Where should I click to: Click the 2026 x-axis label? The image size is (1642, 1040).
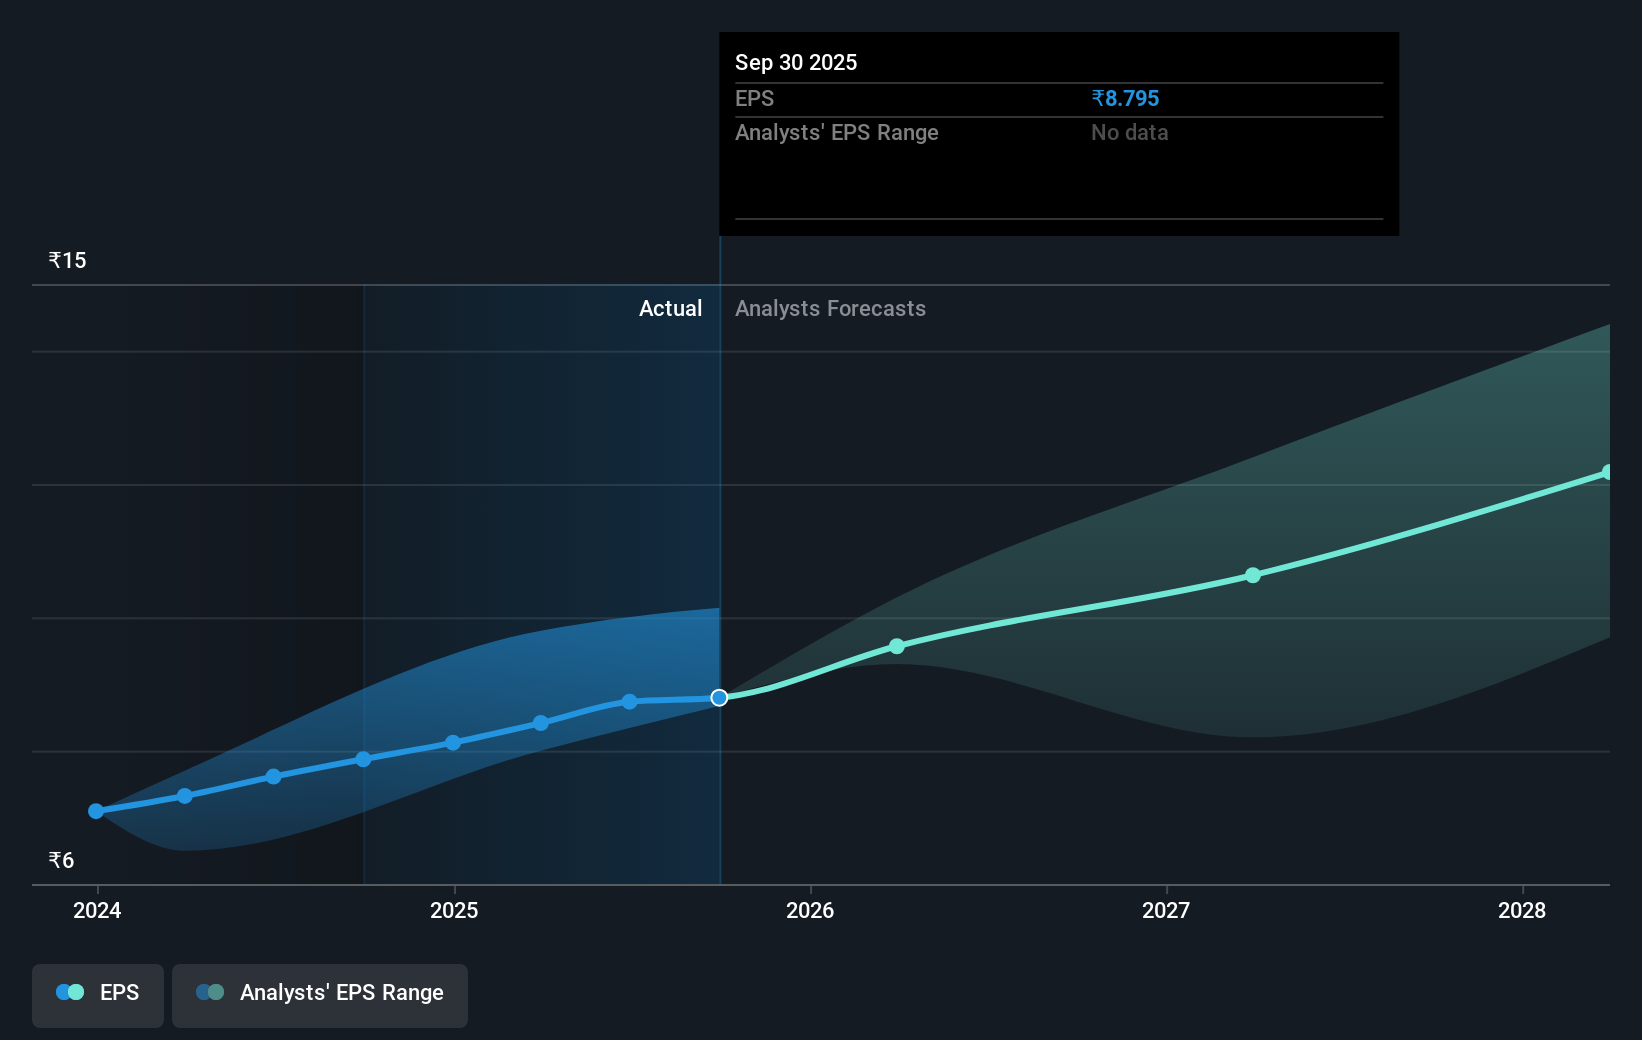[811, 911]
